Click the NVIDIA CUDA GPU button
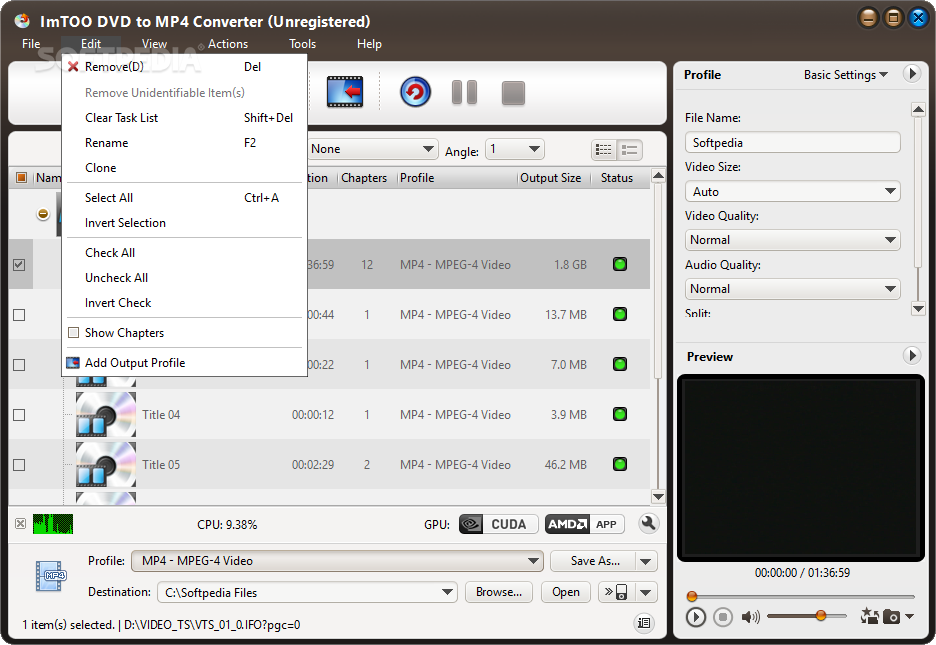 (x=498, y=524)
